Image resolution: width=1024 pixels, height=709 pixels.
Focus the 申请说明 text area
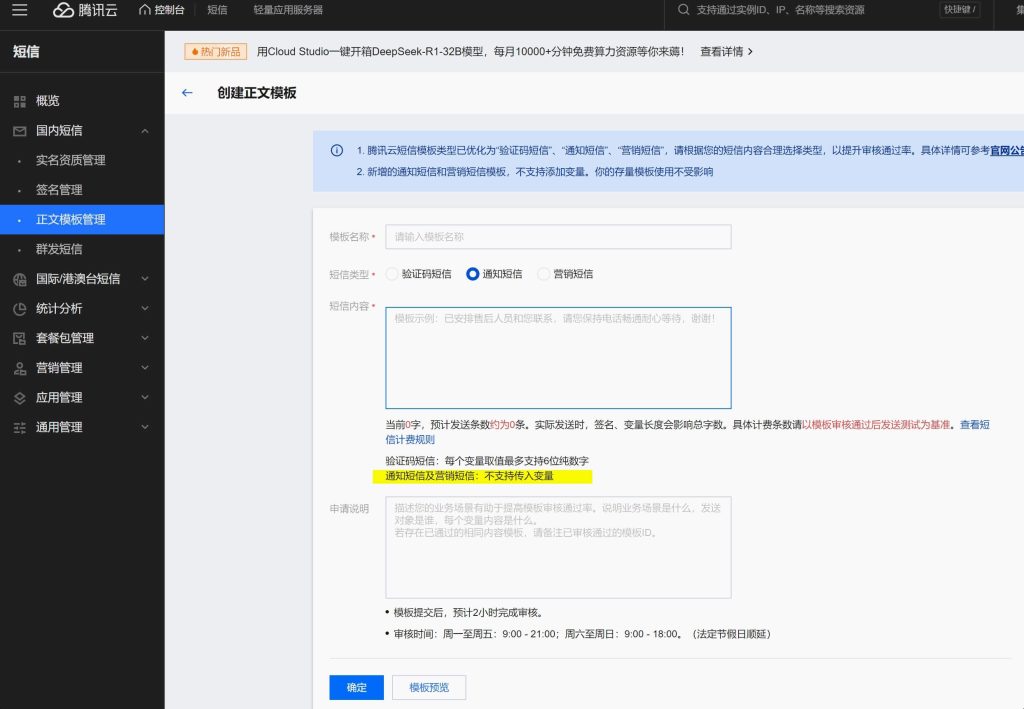tap(558, 547)
